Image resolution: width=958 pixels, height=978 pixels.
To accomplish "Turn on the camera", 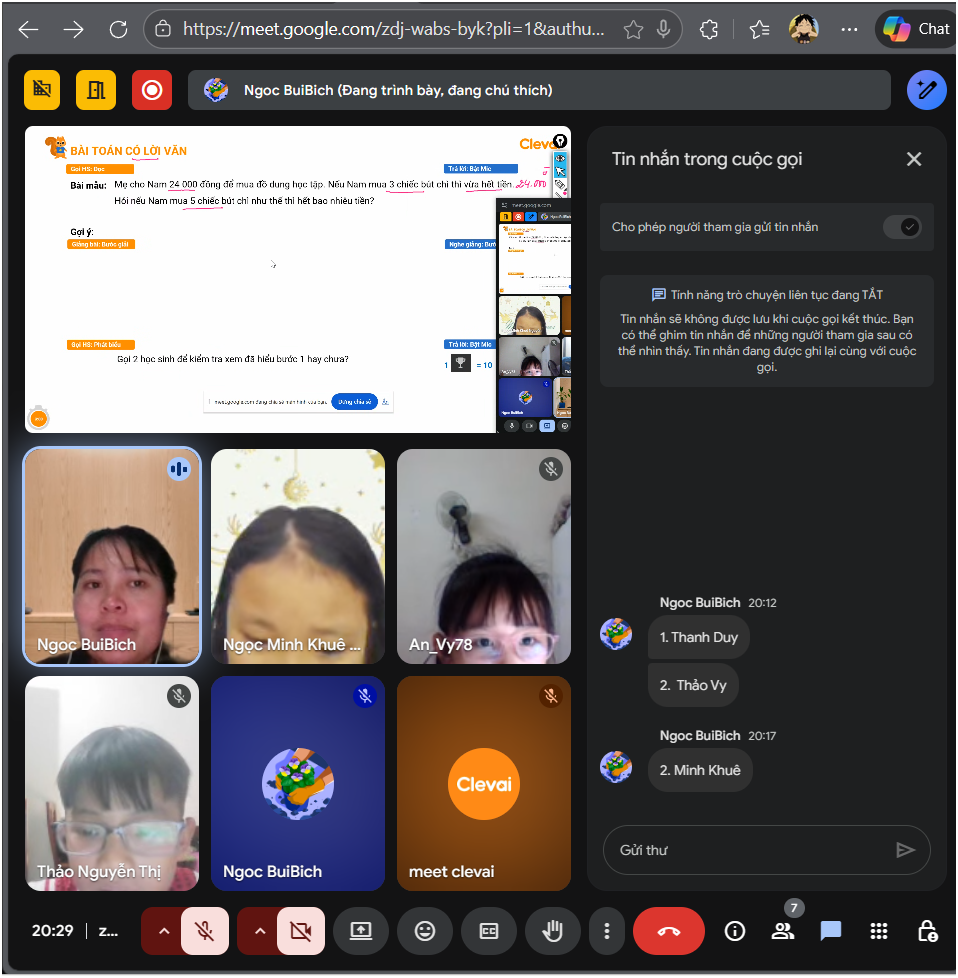I will [x=301, y=931].
